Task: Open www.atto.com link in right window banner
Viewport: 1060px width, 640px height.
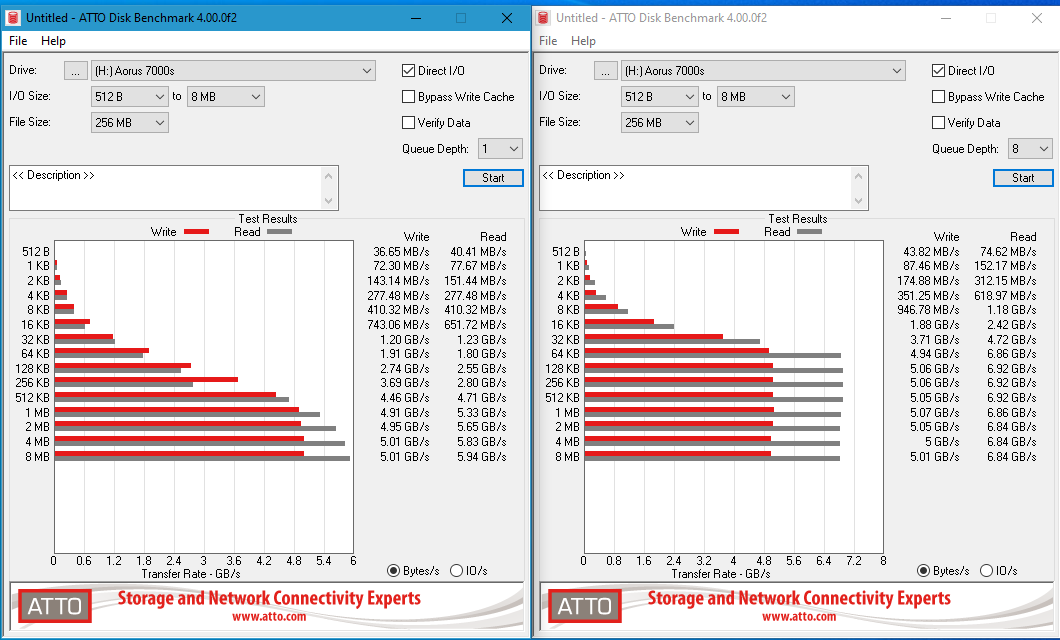Action: coord(799,616)
